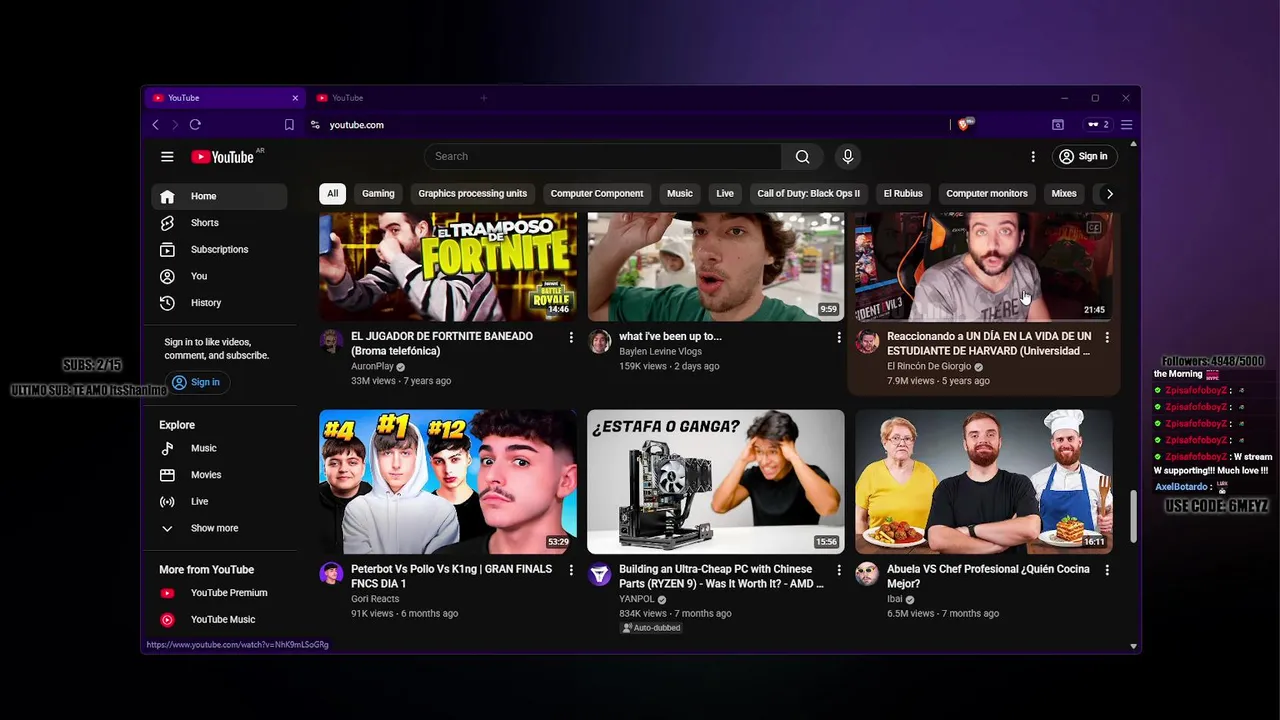Reload the page with refresh icon
The height and width of the screenshot is (720, 1280).
(195, 125)
